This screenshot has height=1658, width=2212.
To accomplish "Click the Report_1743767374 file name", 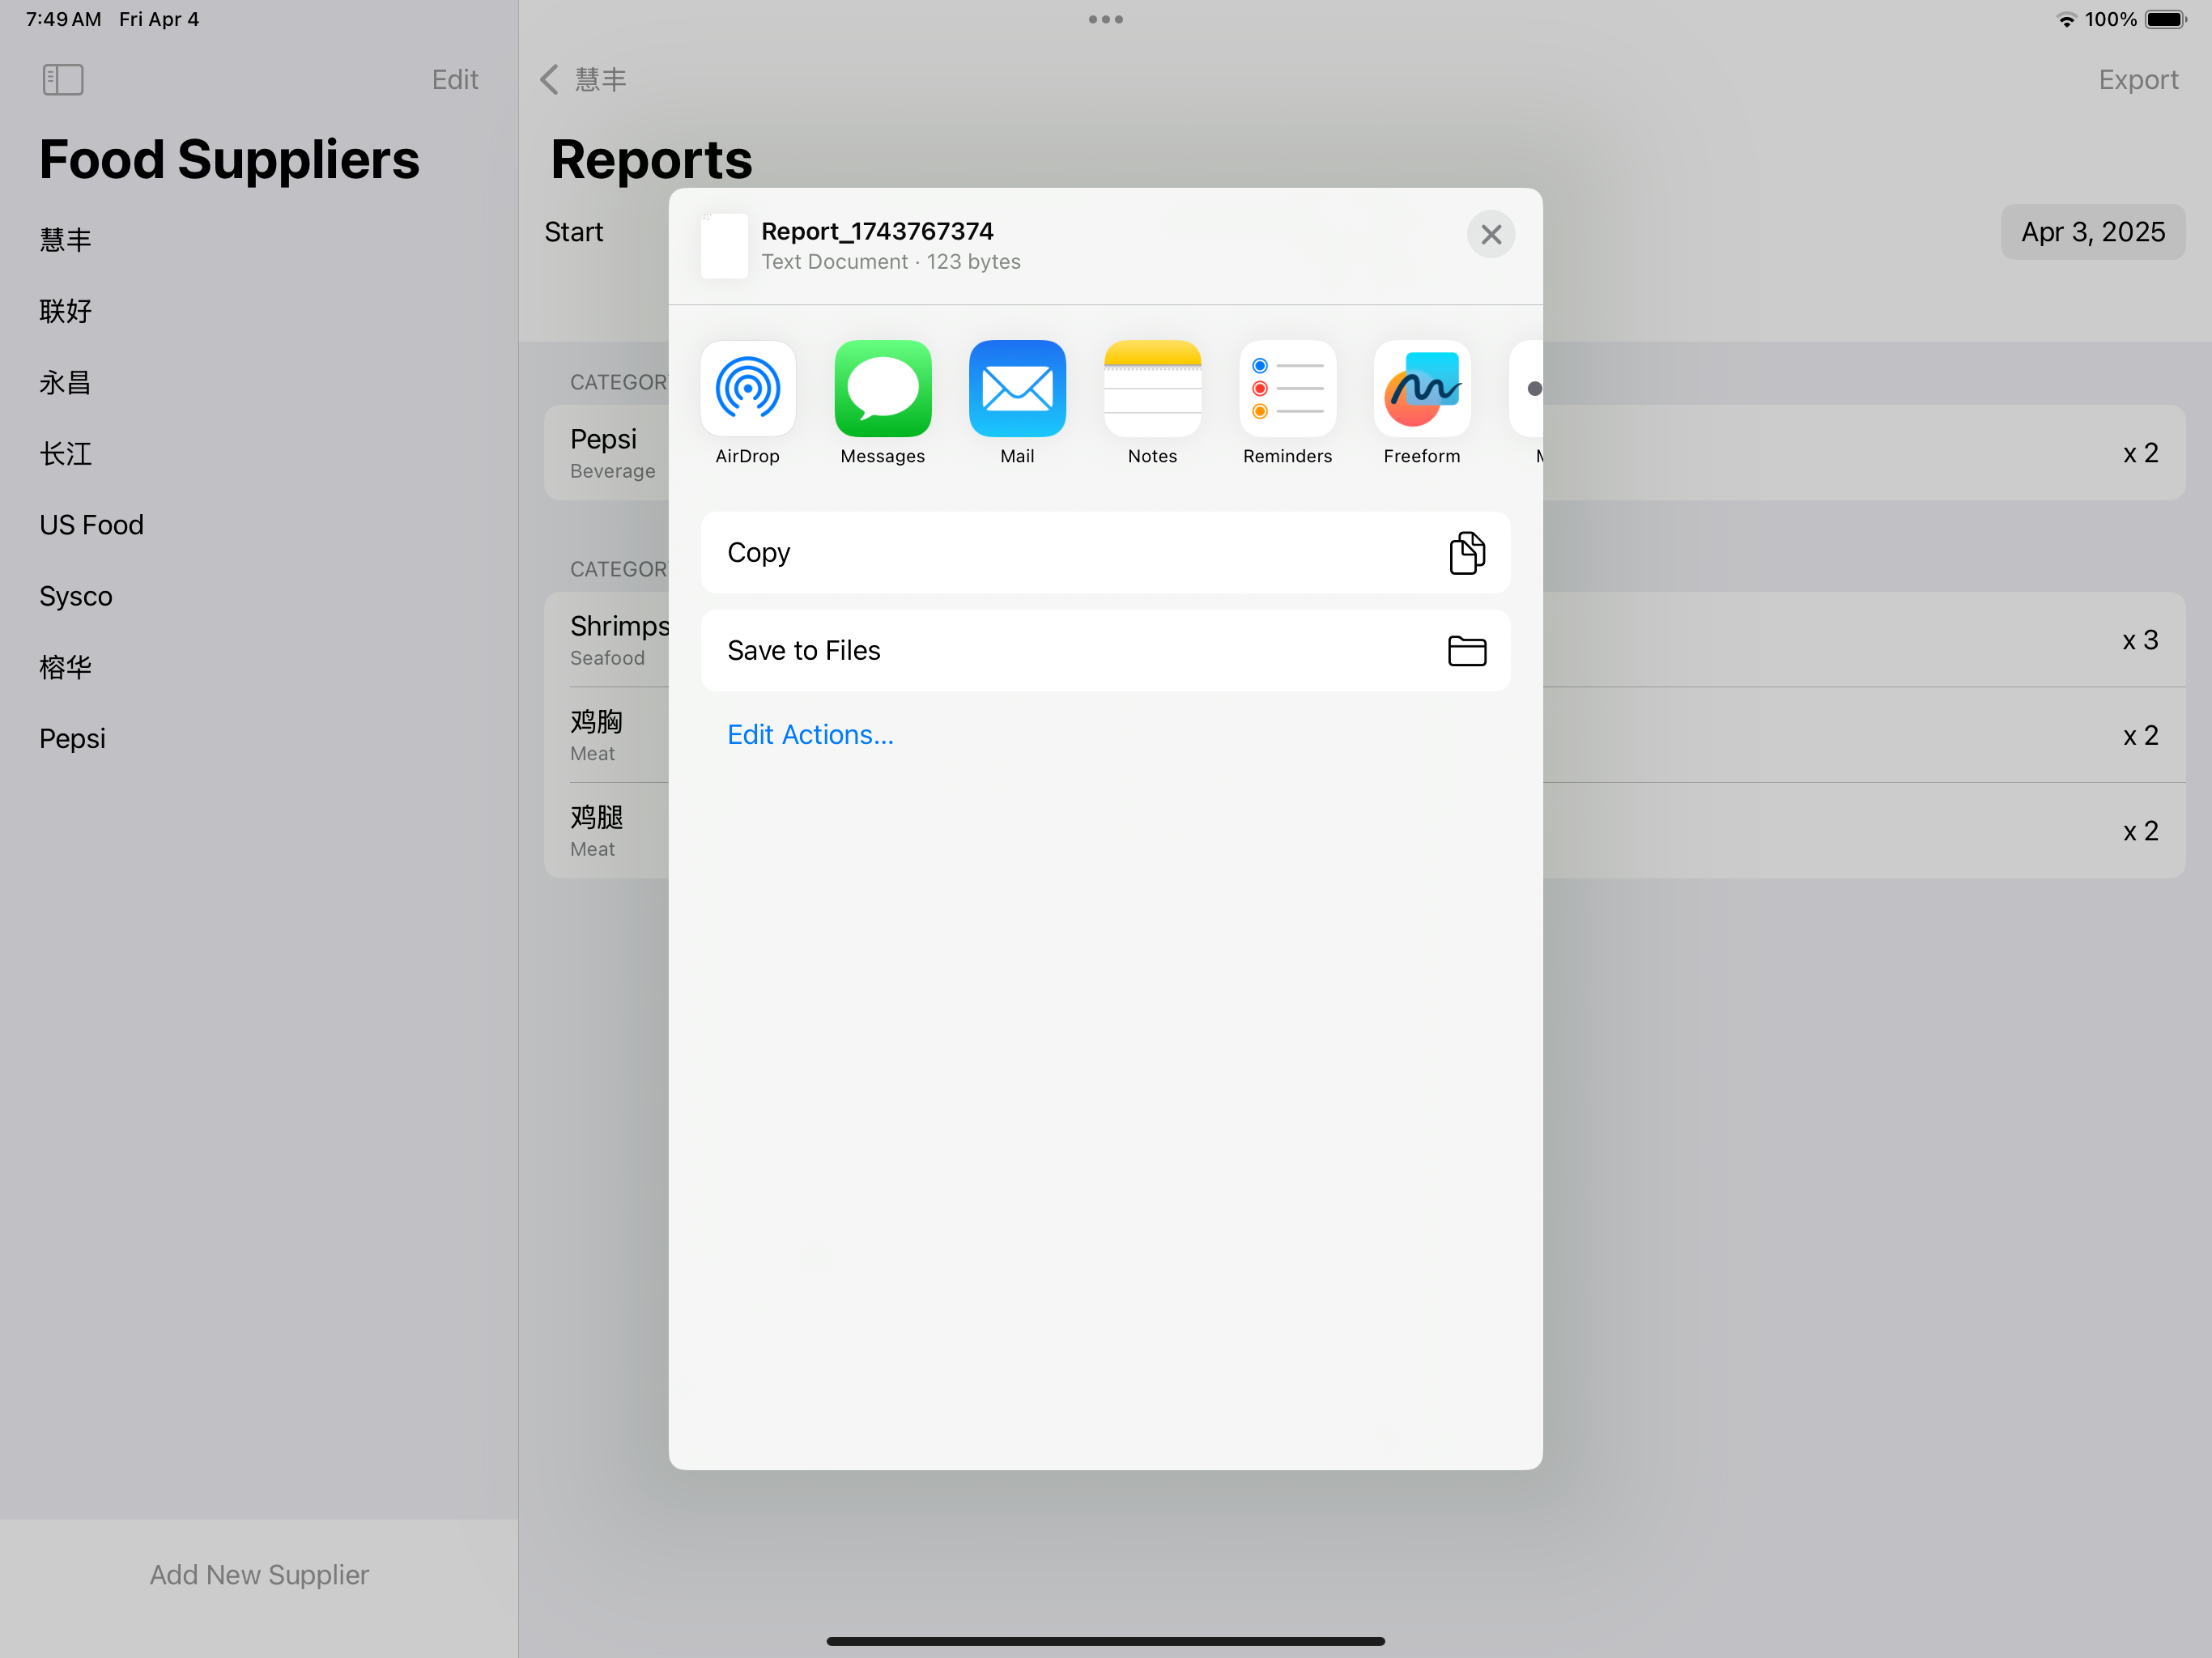I will pyautogui.click(x=877, y=231).
